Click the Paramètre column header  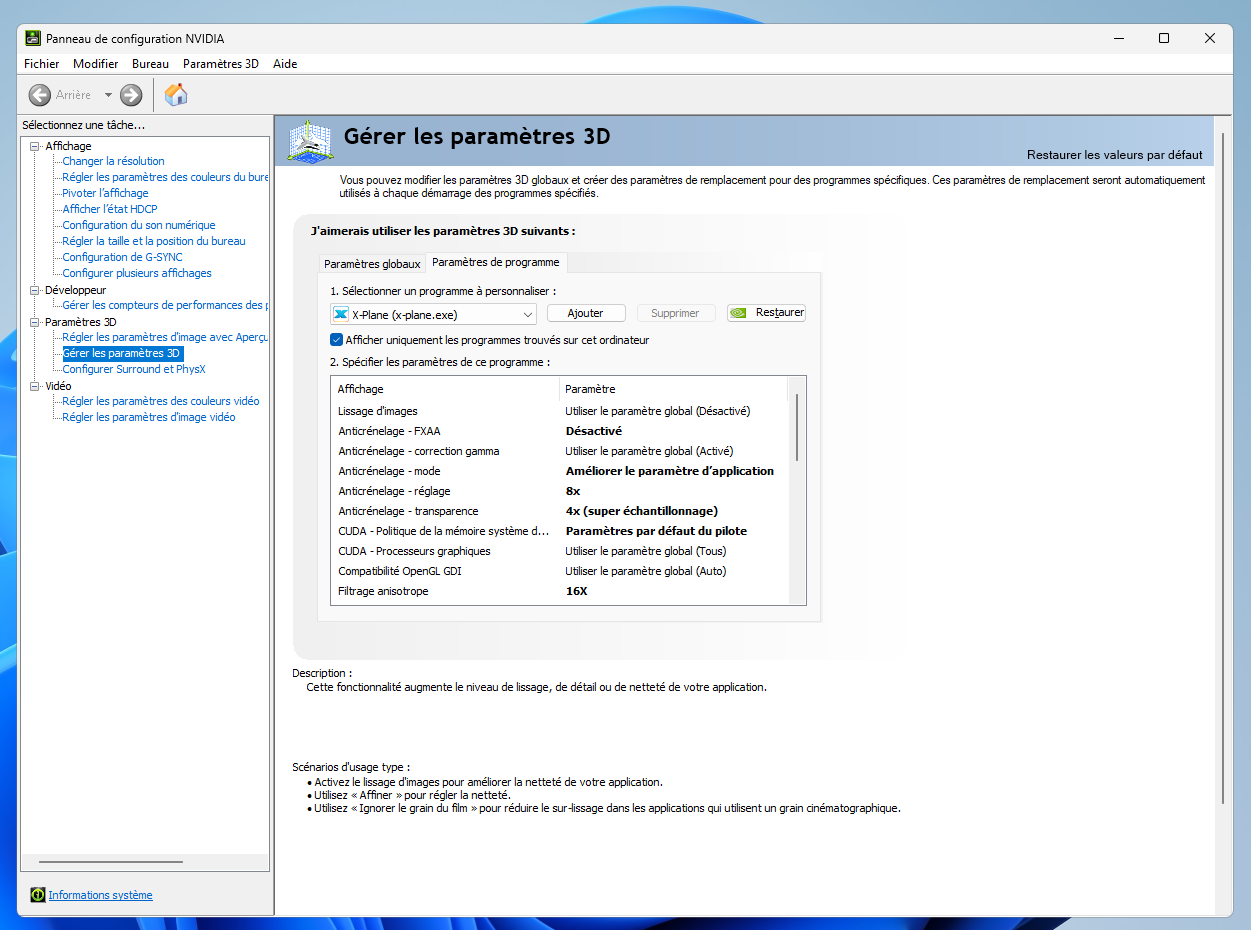(x=674, y=389)
